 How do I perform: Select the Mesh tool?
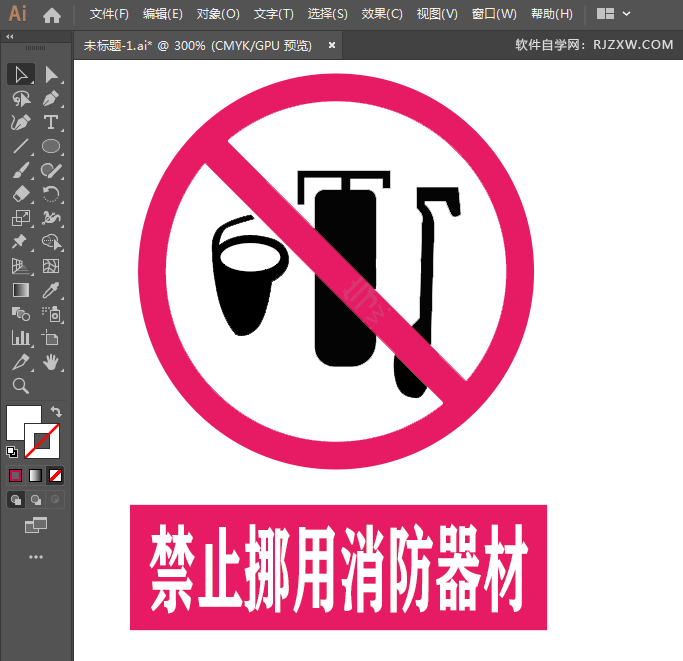tap(51, 266)
